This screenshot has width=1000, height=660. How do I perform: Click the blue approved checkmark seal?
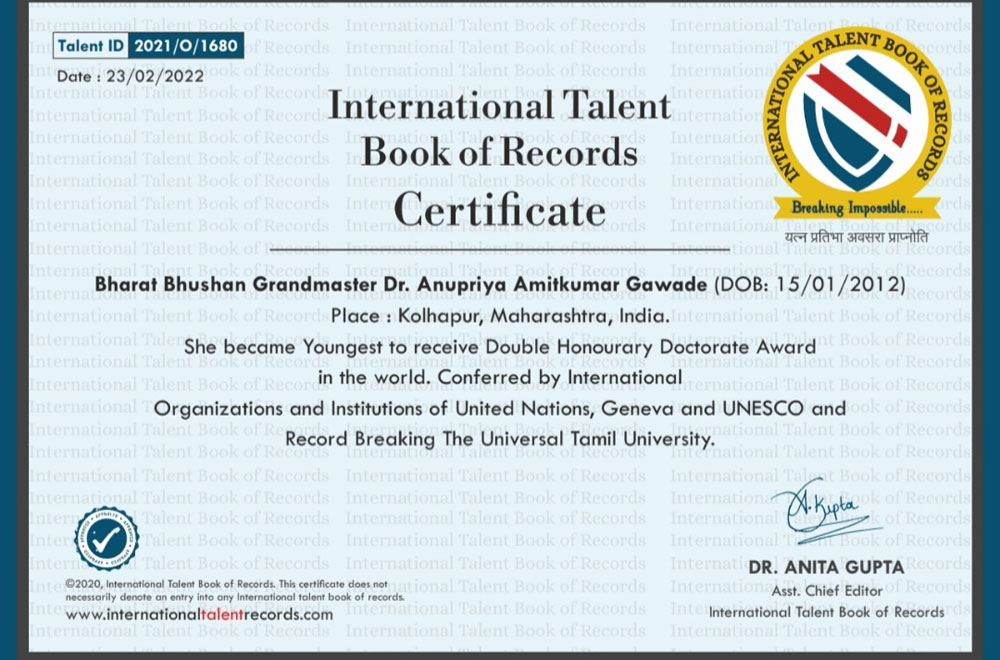pos(107,539)
